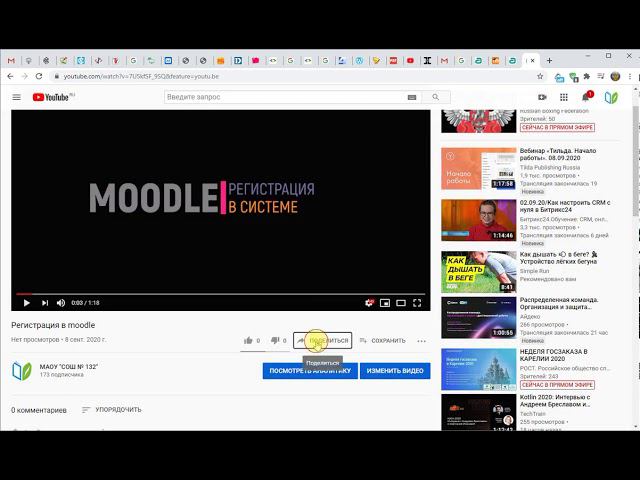Bookmark this page with the star
Screen dimensions: 640x480
tap(540, 76)
